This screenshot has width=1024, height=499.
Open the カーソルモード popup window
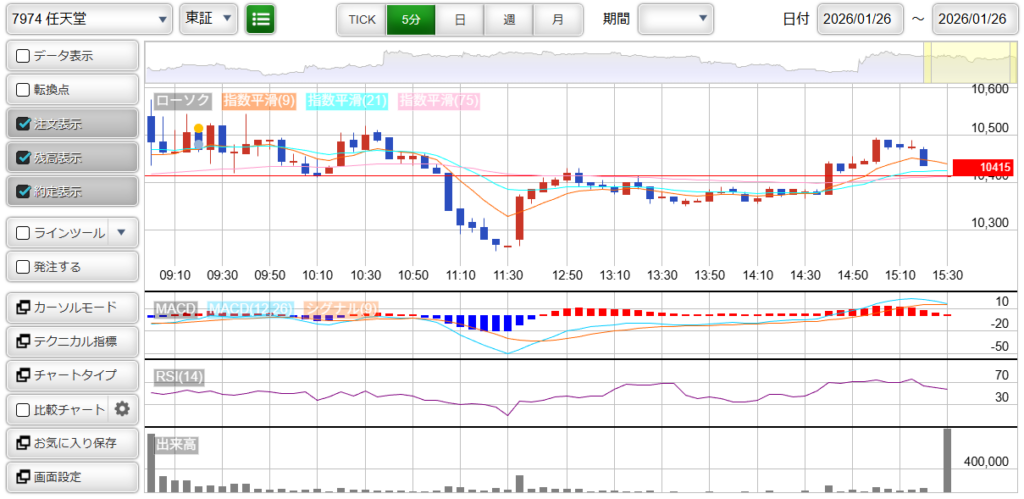click(x=70, y=307)
